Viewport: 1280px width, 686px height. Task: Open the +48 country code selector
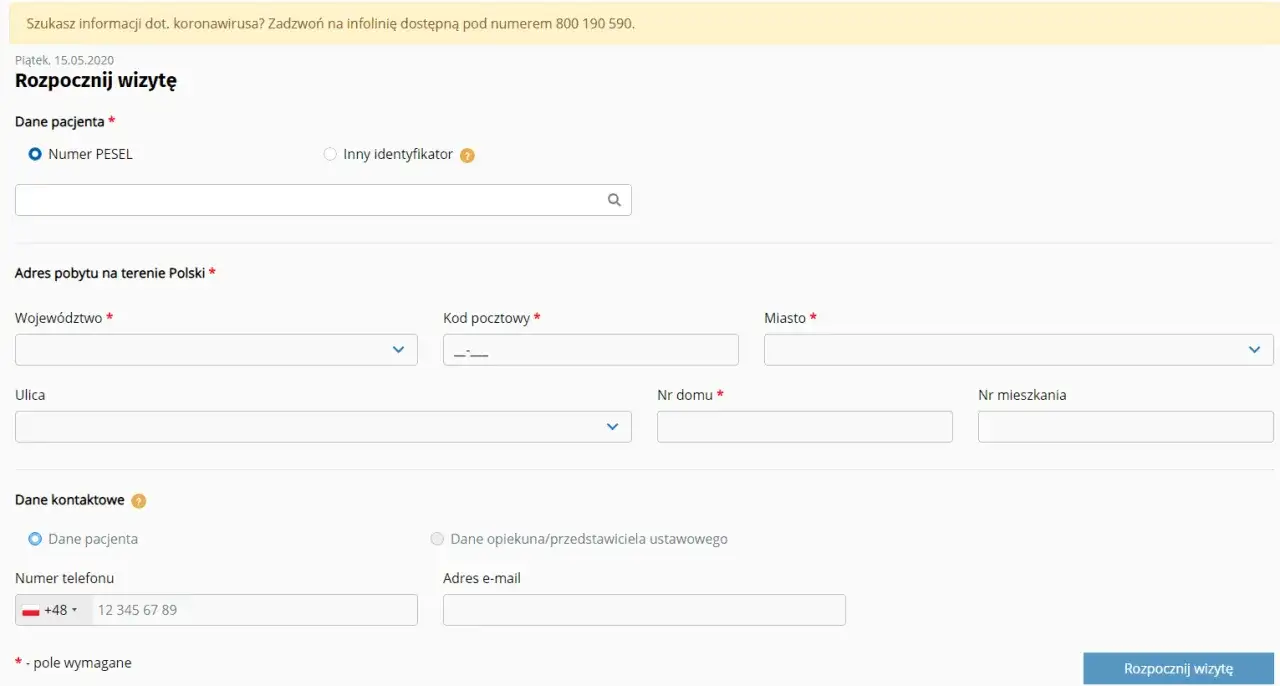60,610
